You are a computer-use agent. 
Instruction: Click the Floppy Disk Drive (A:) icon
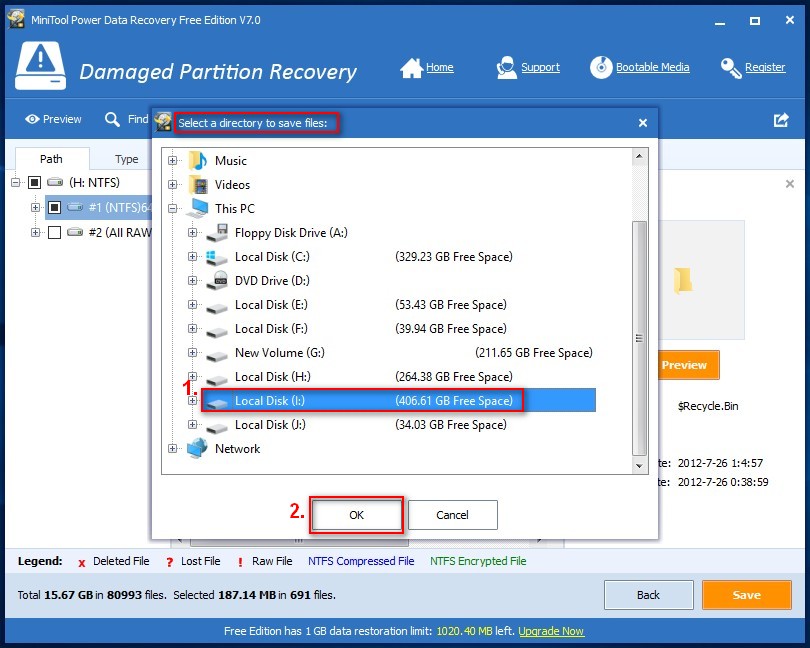[217, 233]
